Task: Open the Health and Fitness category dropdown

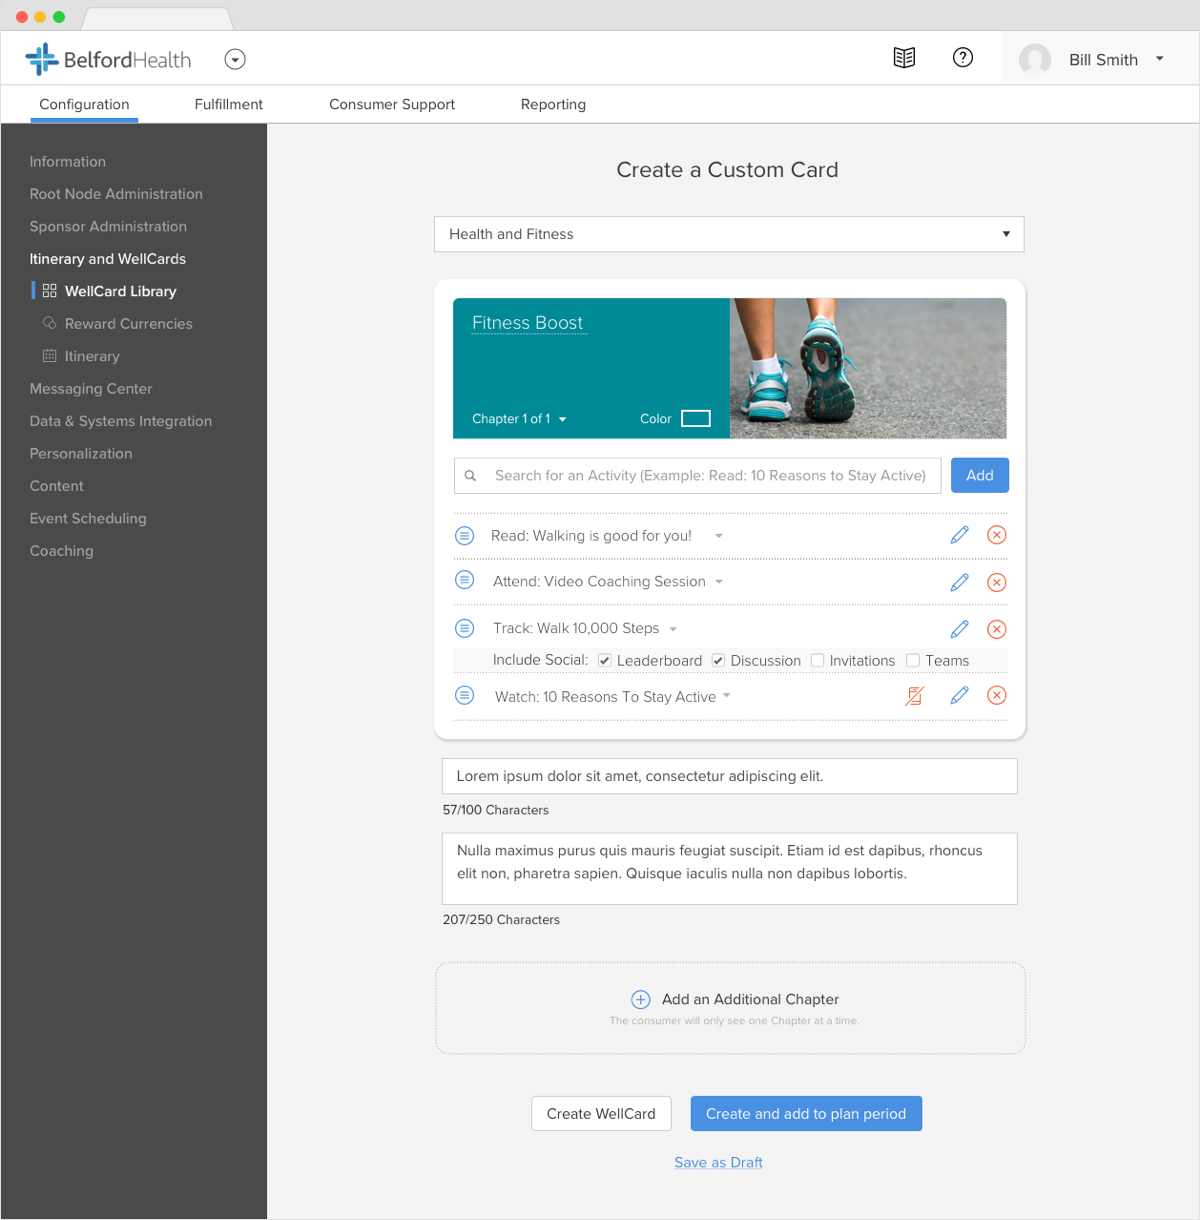Action: click(729, 234)
